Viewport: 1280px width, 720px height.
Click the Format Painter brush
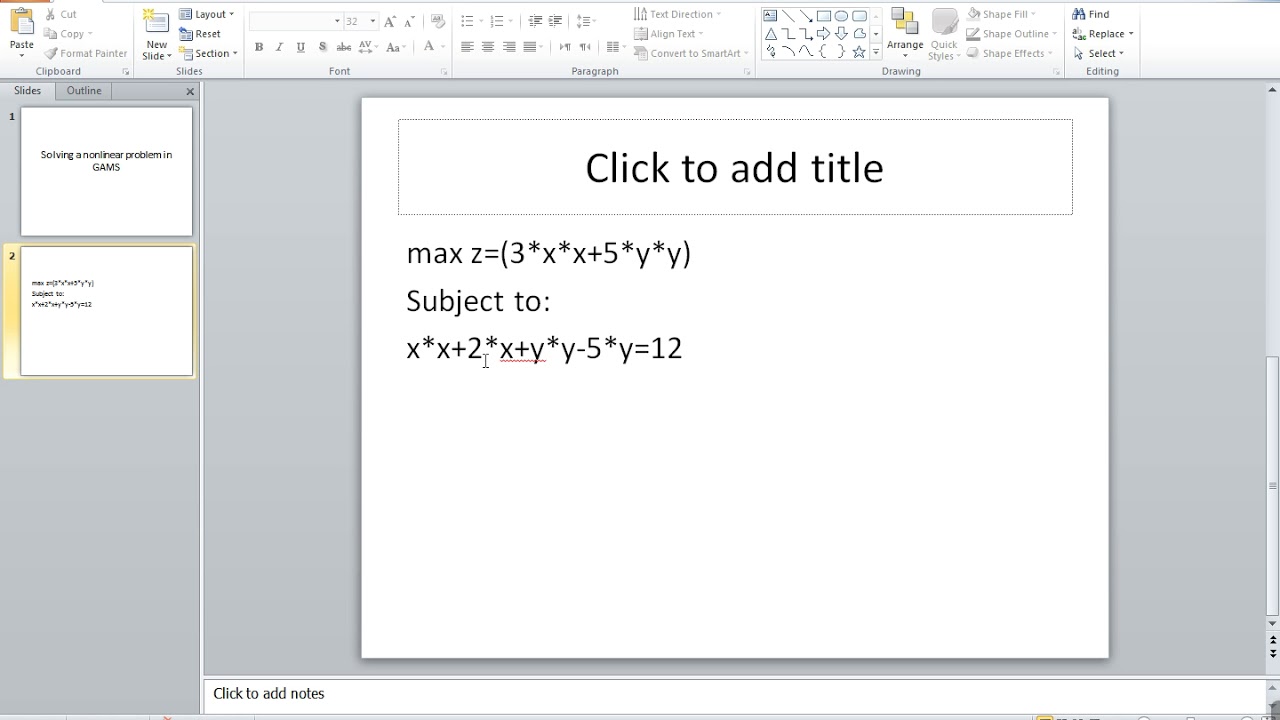[x=86, y=53]
